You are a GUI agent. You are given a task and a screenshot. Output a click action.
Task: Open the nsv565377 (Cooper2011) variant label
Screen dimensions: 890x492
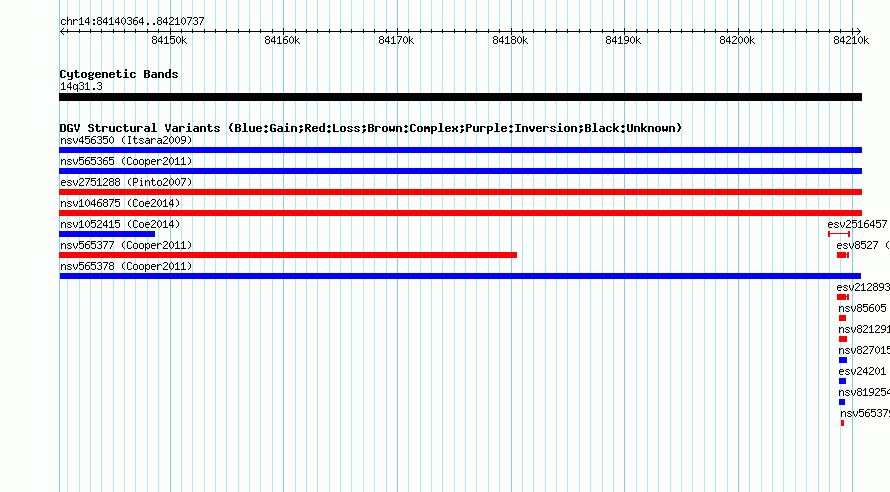coord(126,245)
